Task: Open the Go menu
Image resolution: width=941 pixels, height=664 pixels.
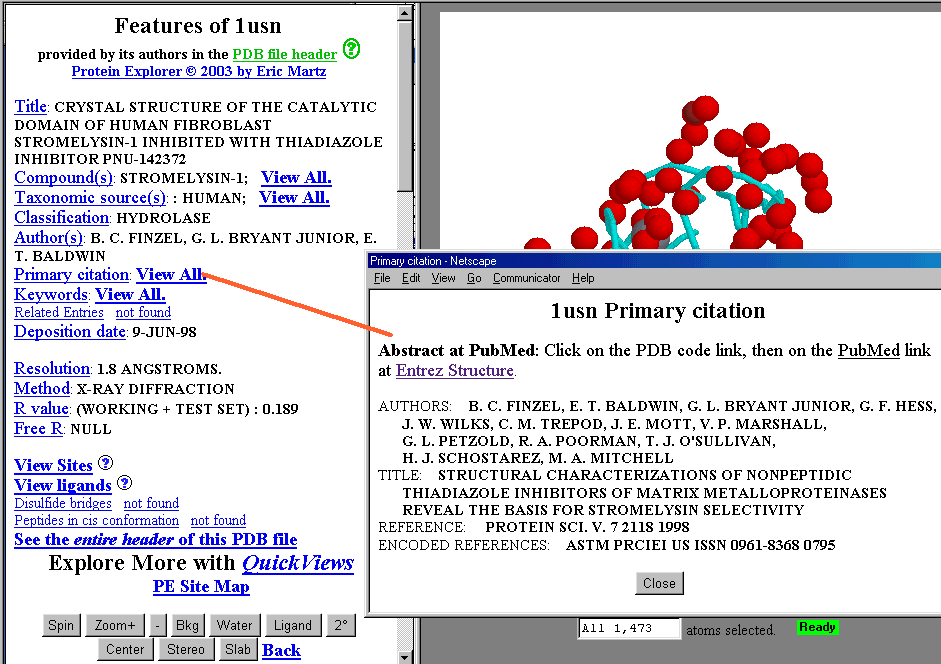Action: 474,278
